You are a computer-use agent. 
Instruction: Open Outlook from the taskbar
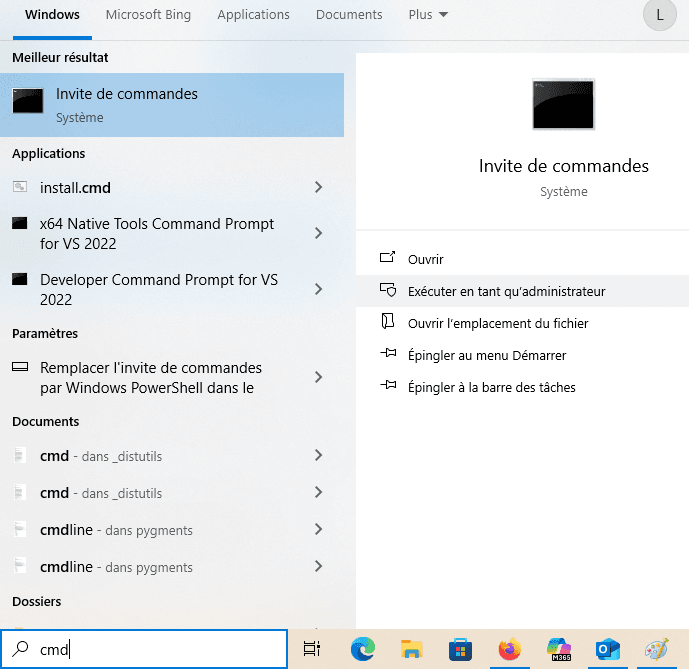[x=607, y=649]
